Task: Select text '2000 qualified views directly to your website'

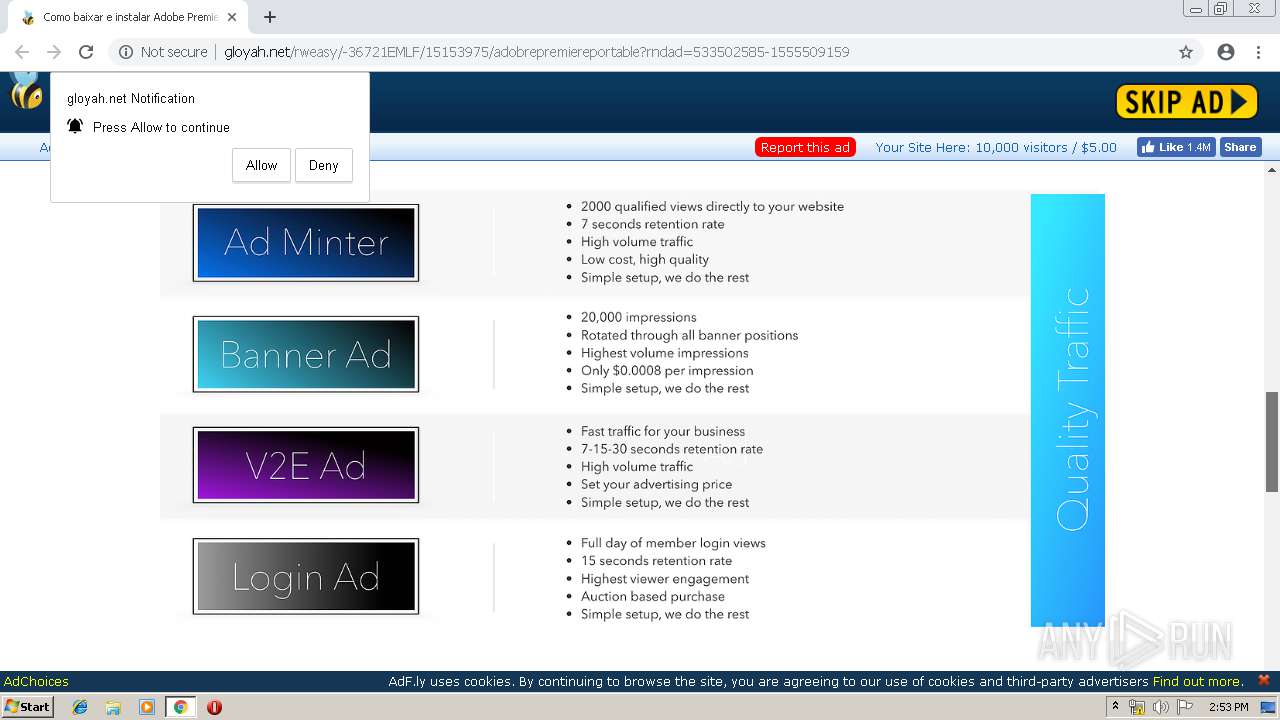Action: 712,206
